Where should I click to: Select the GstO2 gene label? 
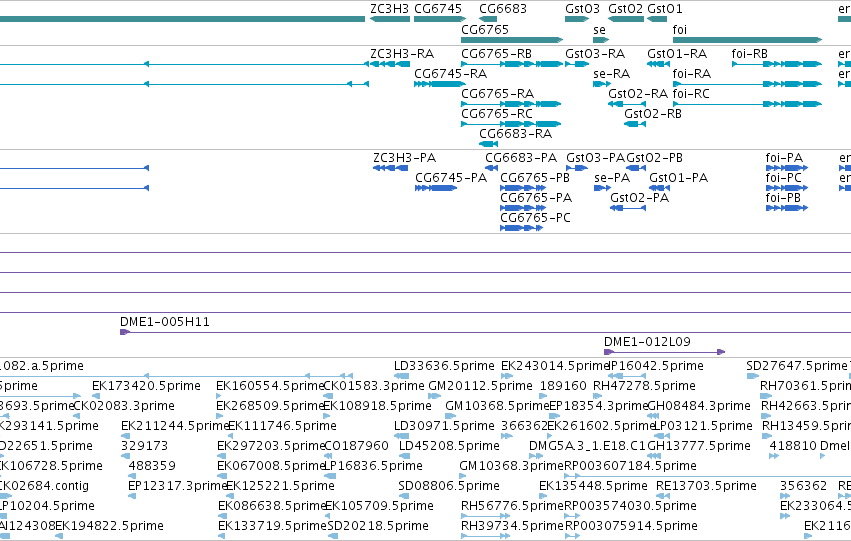tap(625, 9)
